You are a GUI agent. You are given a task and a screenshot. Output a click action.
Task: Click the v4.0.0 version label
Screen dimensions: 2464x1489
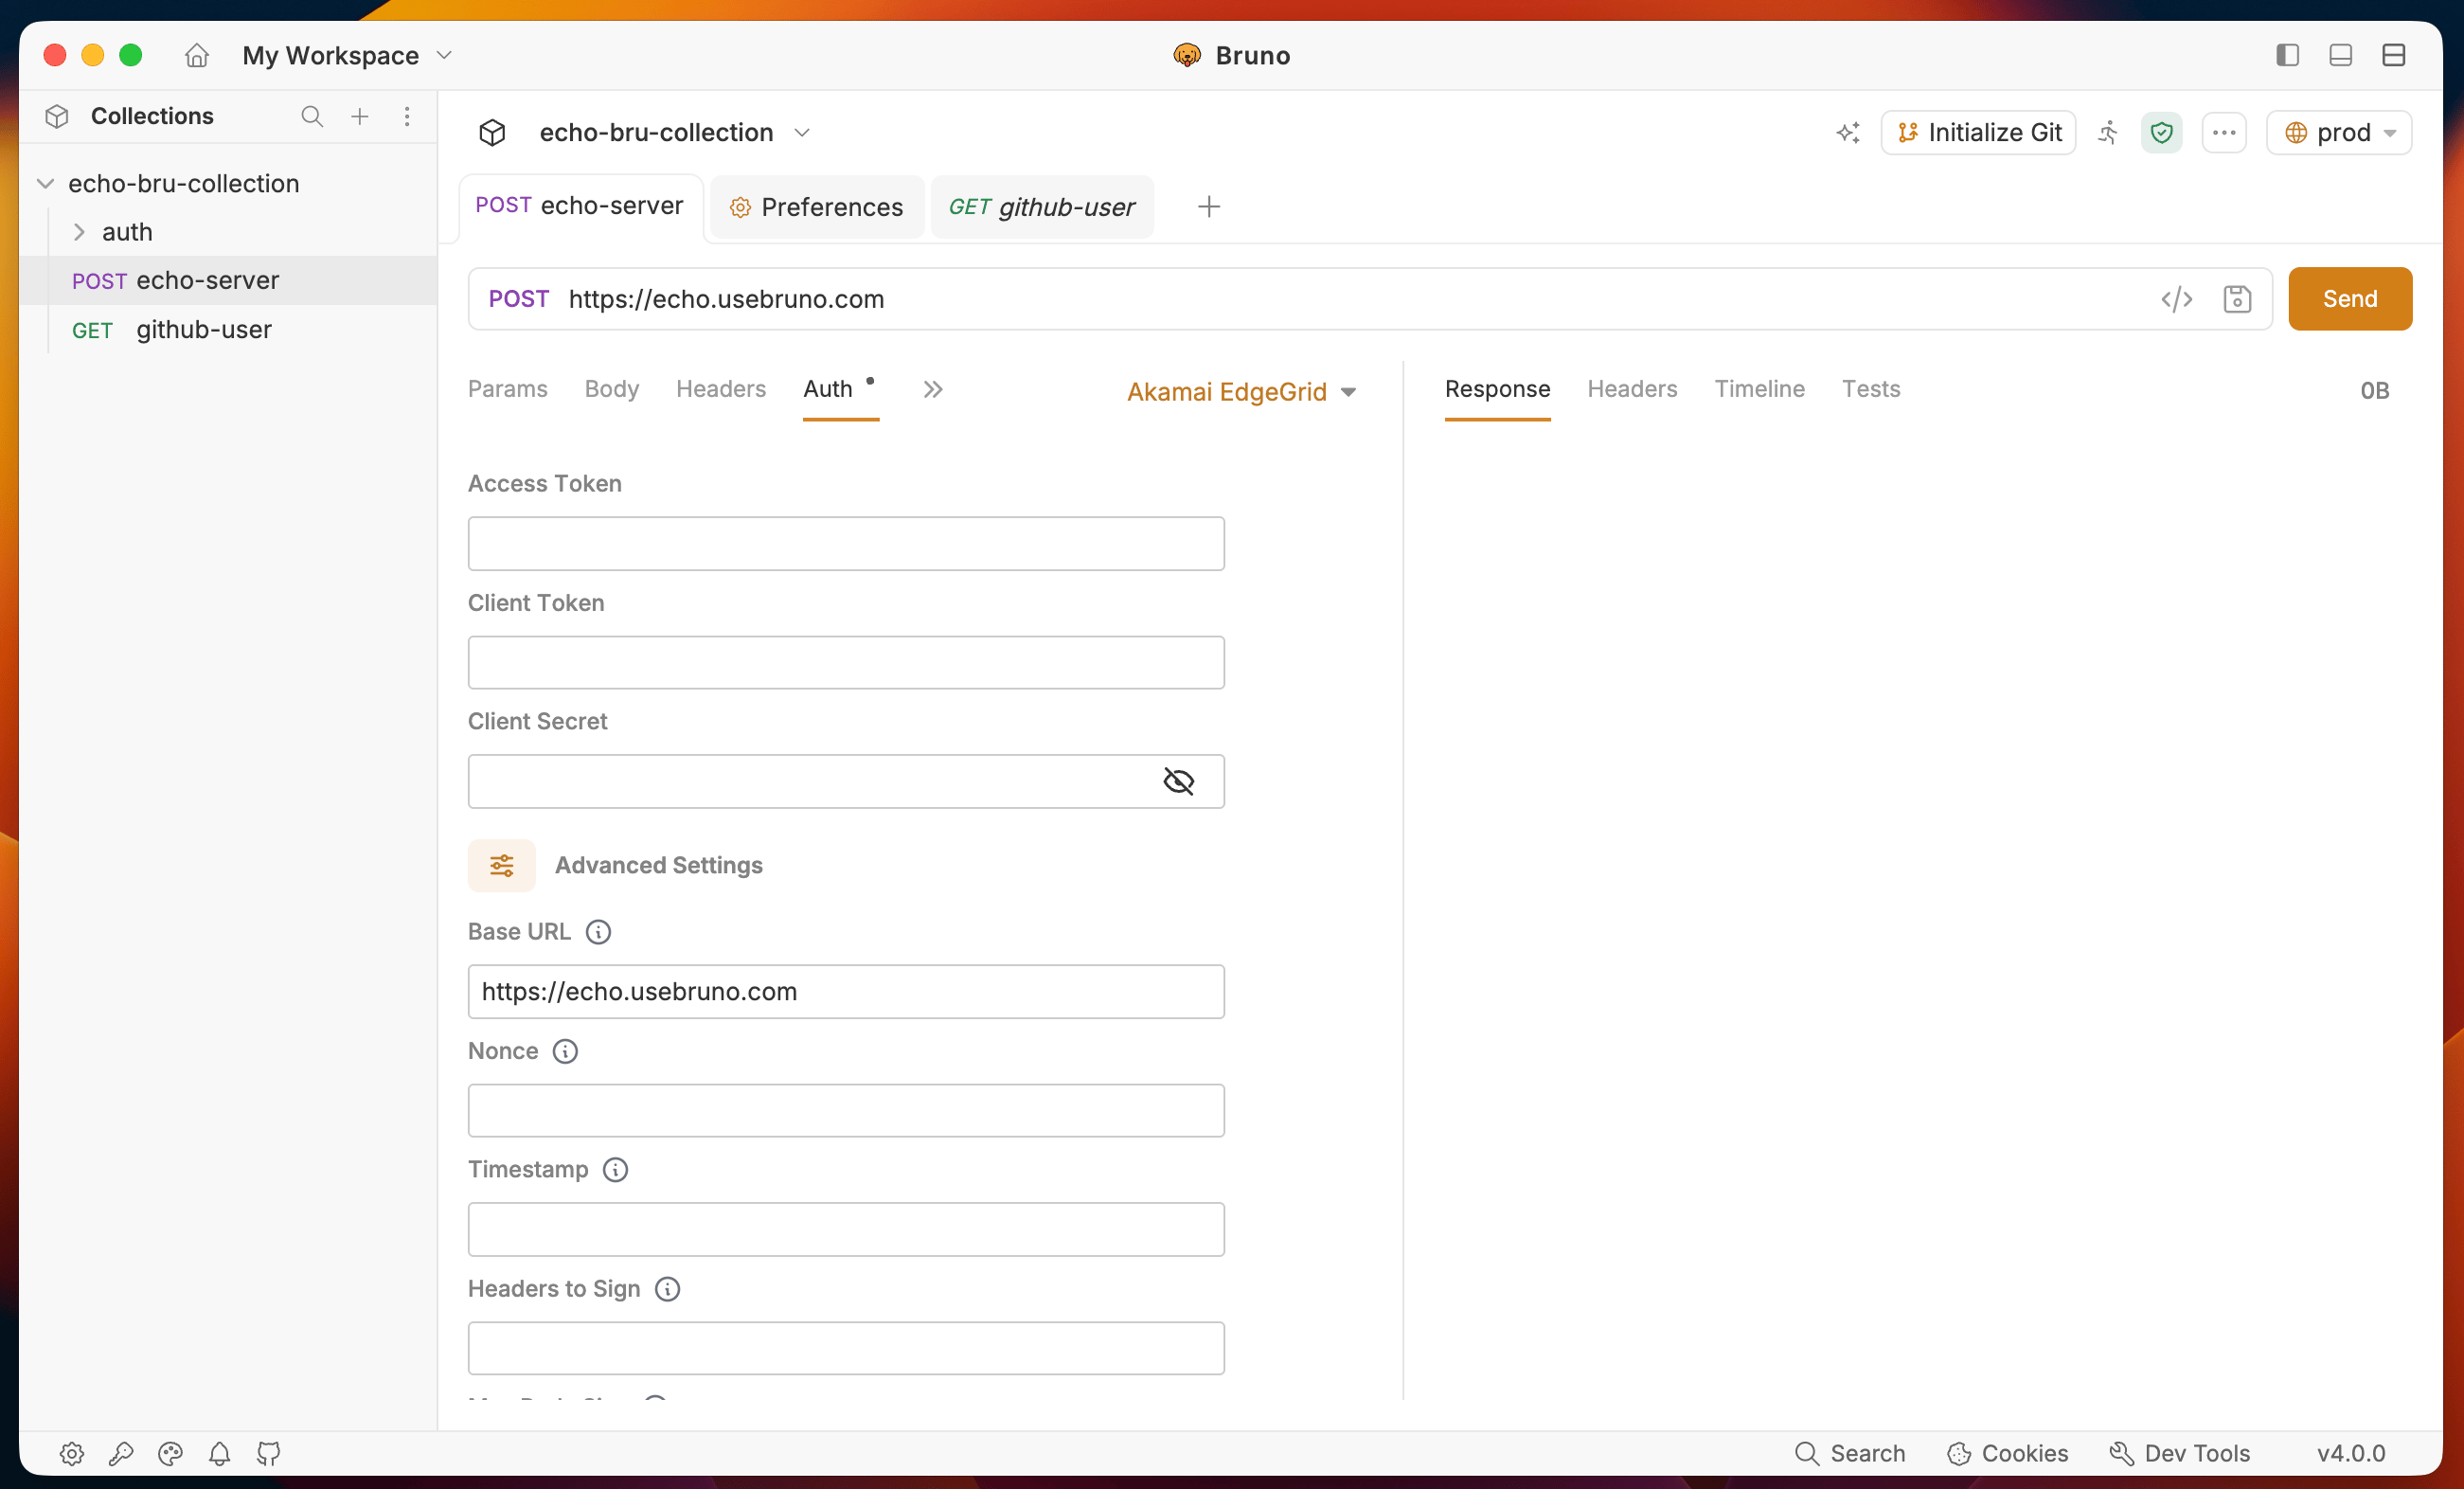click(x=2351, y=1453)
